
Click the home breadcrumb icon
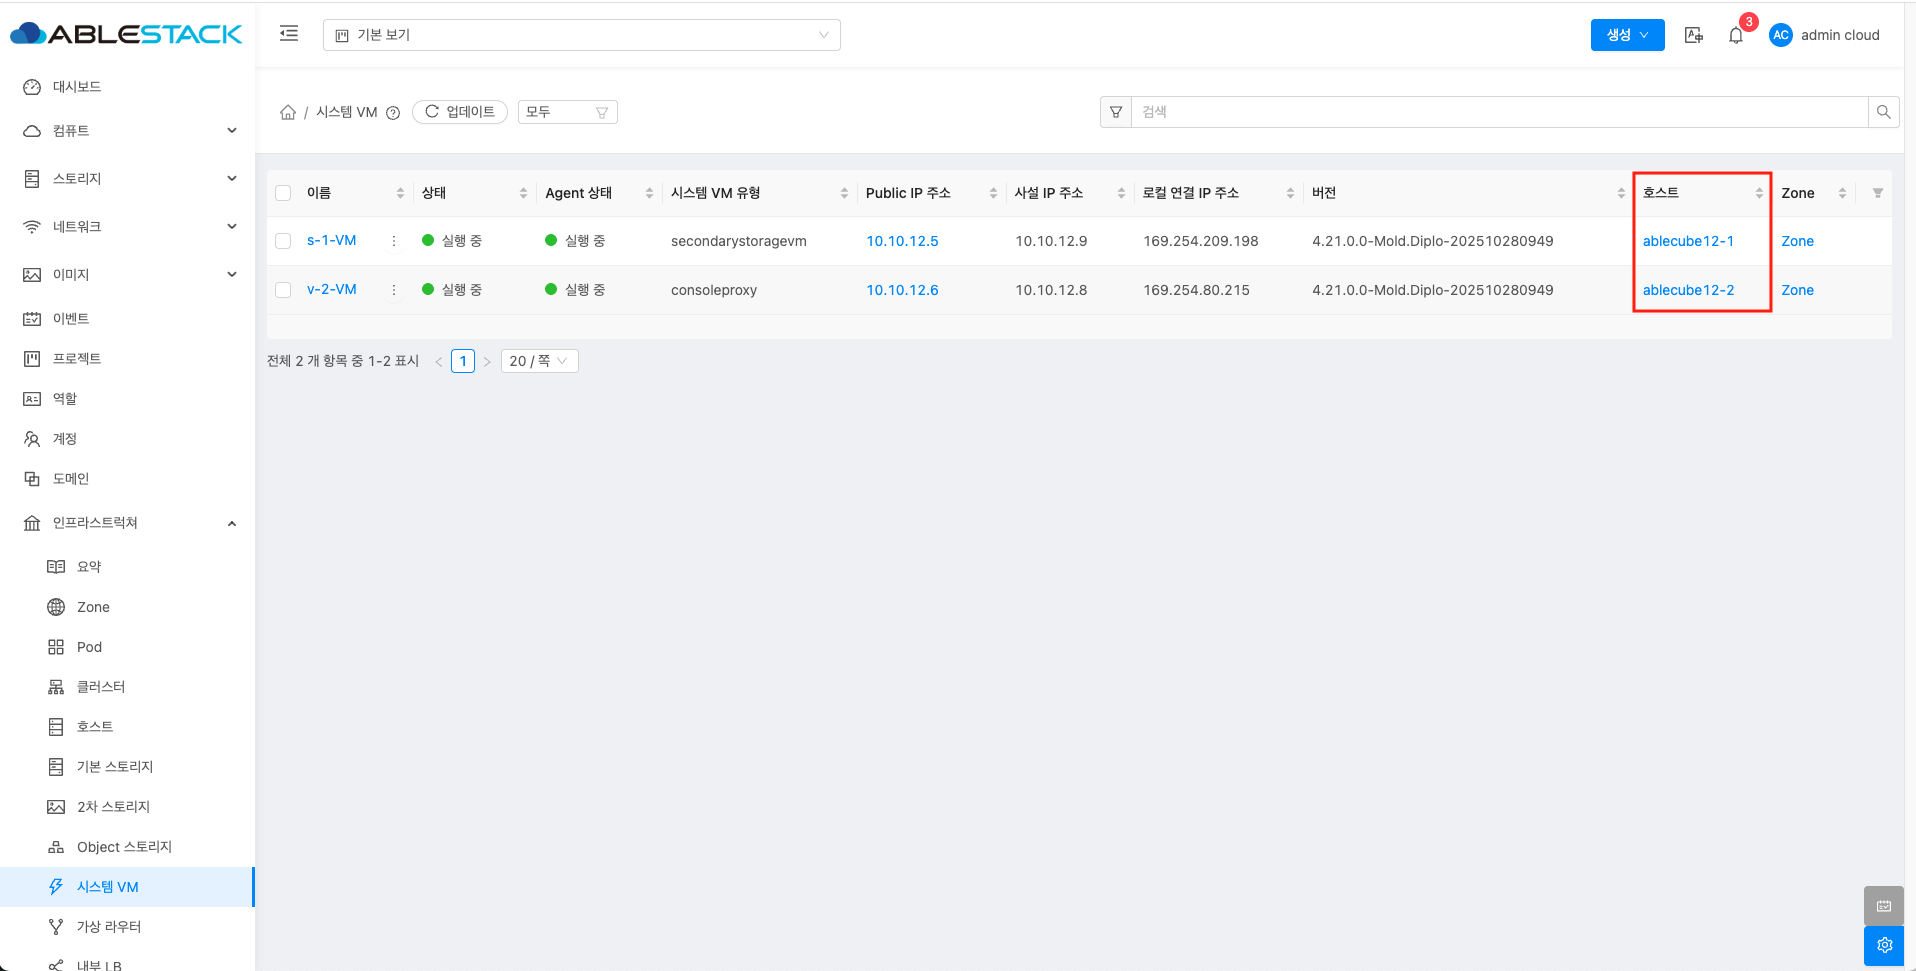click(288, 112)
